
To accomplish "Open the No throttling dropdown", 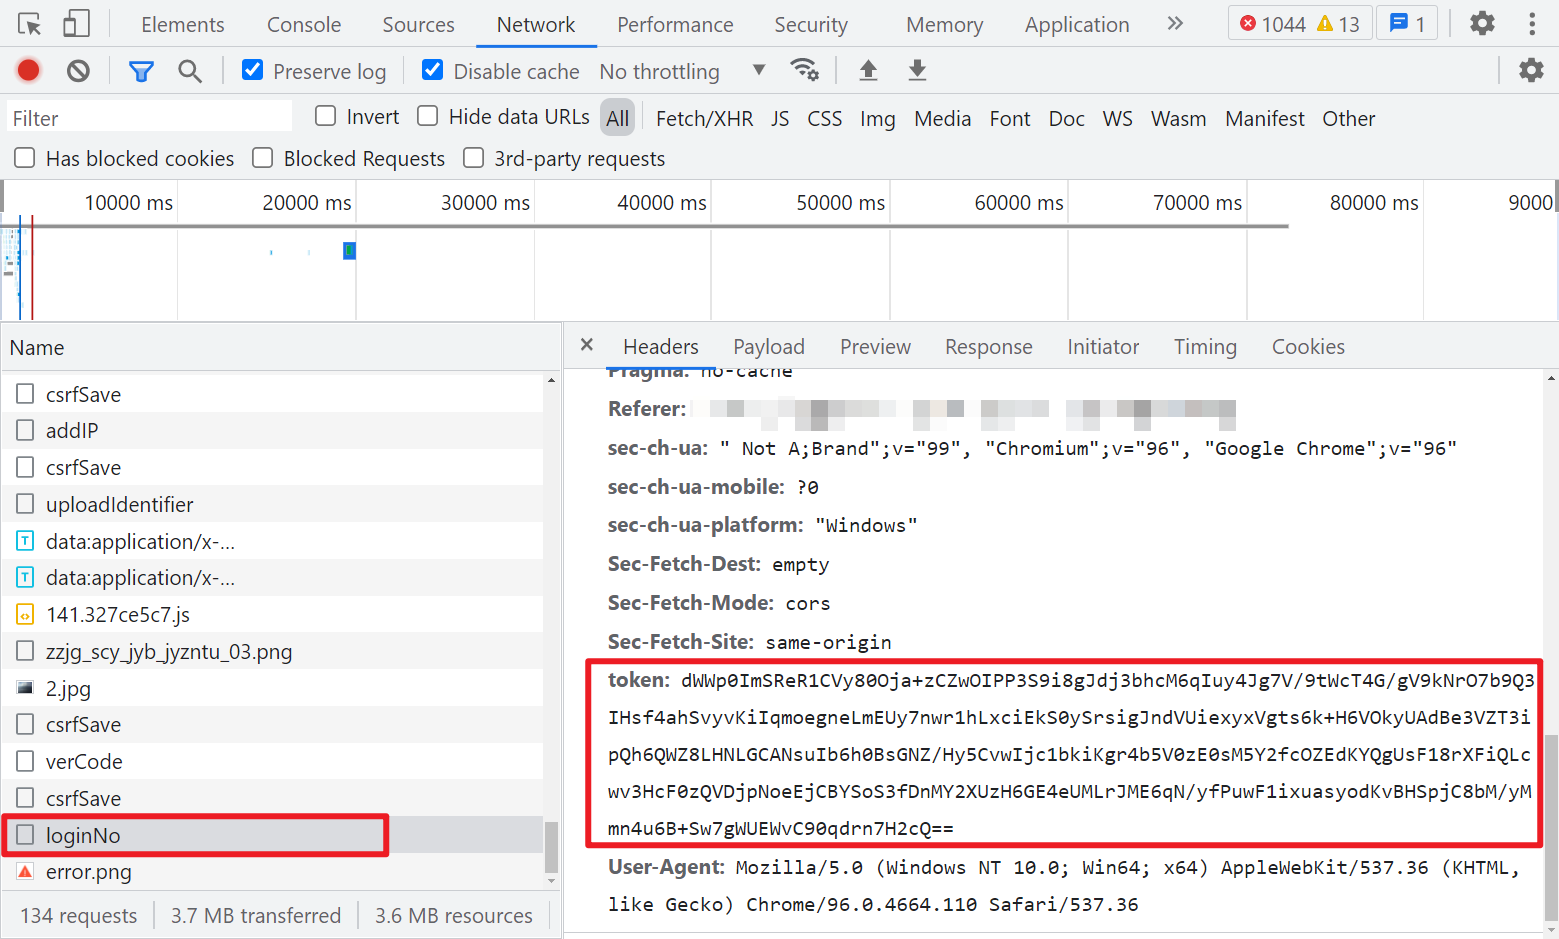I will (682, 71).
